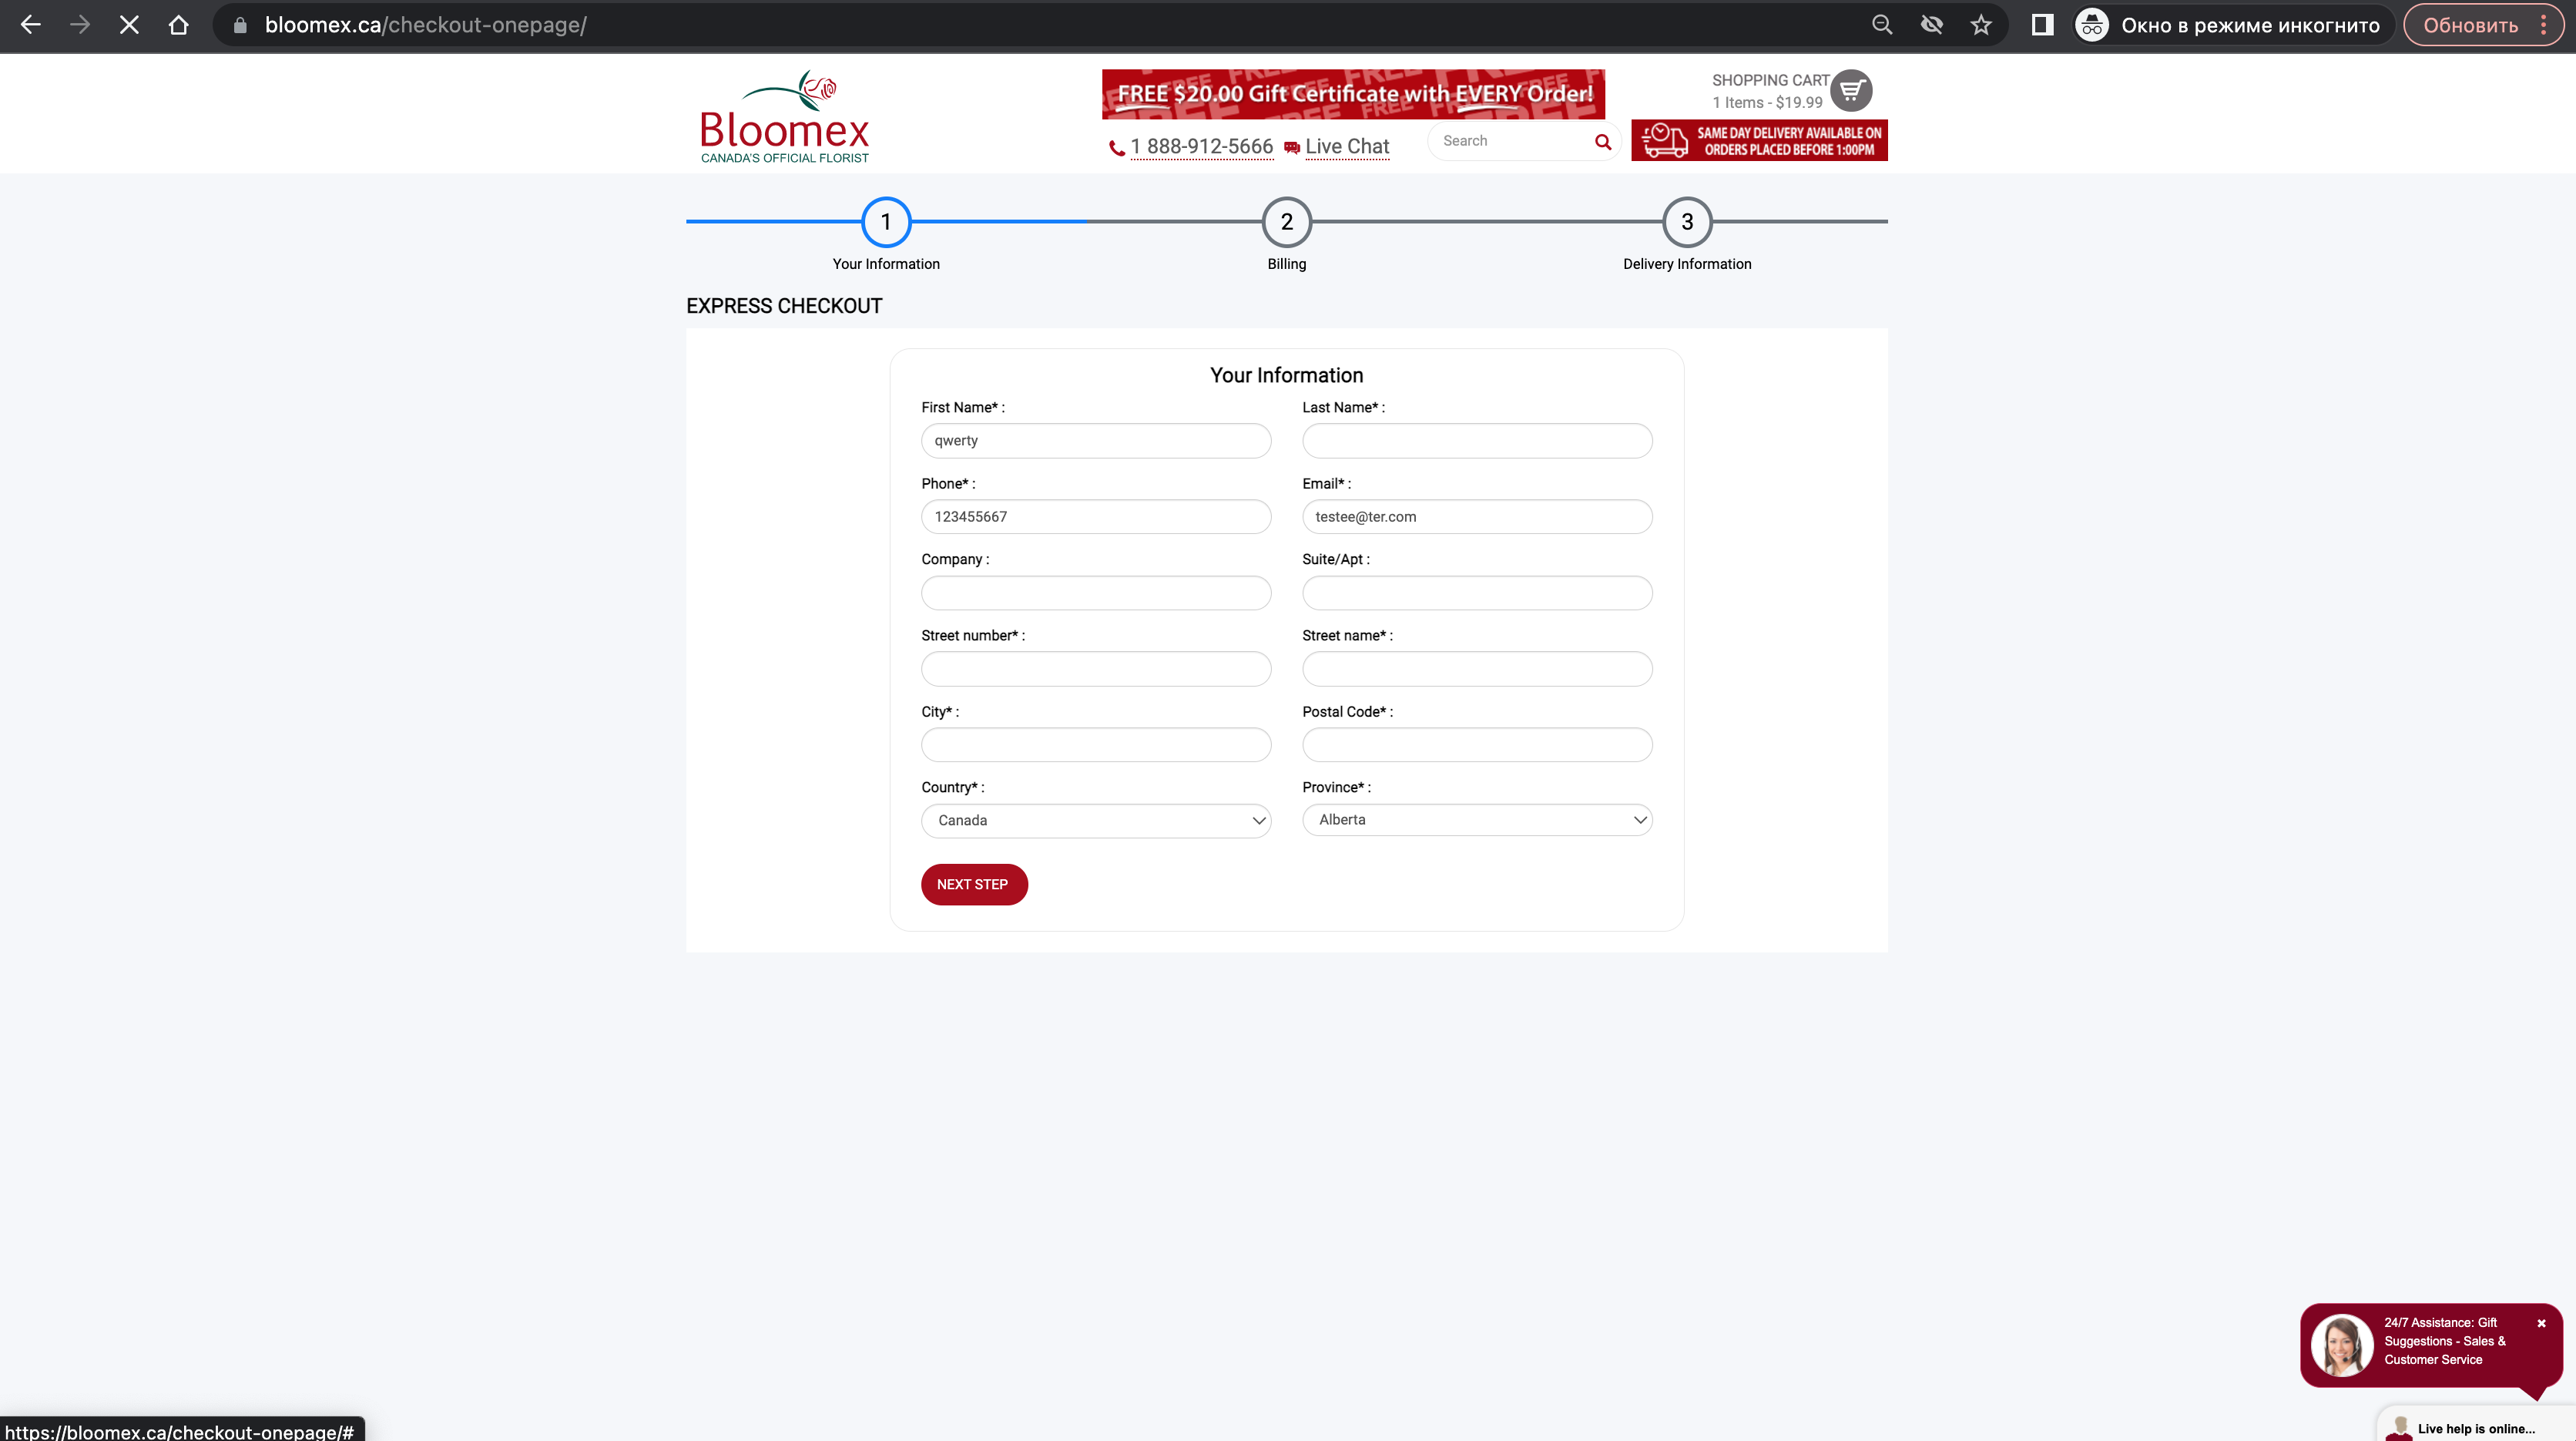Open the browser home page icon

coord(178,25)
